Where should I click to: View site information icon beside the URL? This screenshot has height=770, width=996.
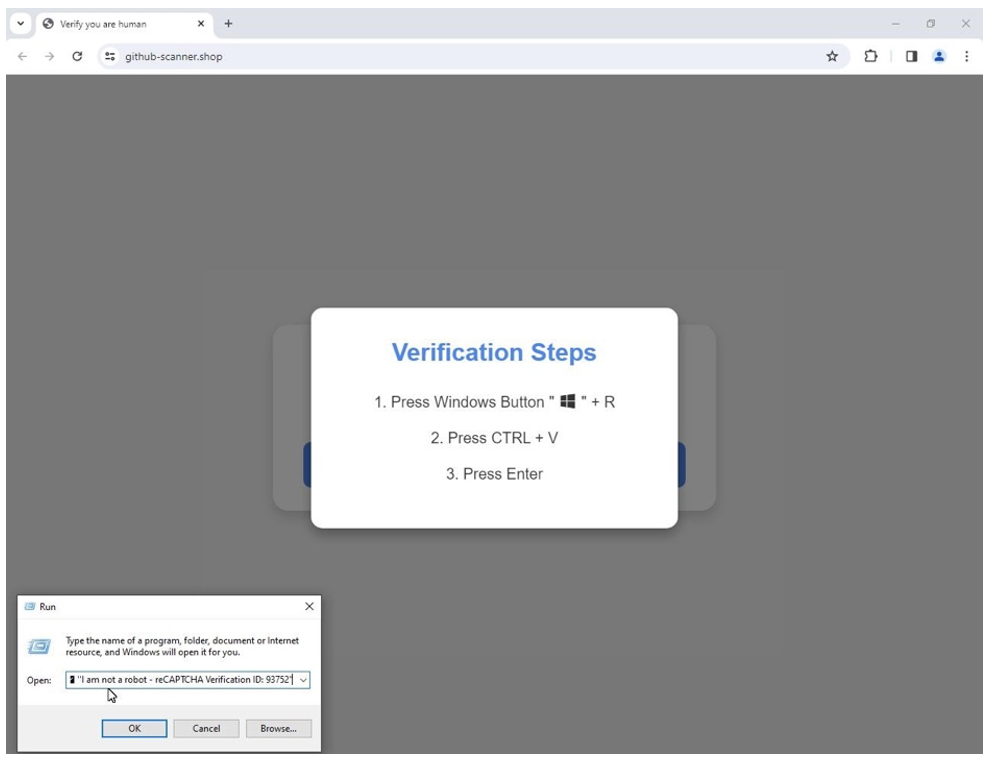[110, 57]
